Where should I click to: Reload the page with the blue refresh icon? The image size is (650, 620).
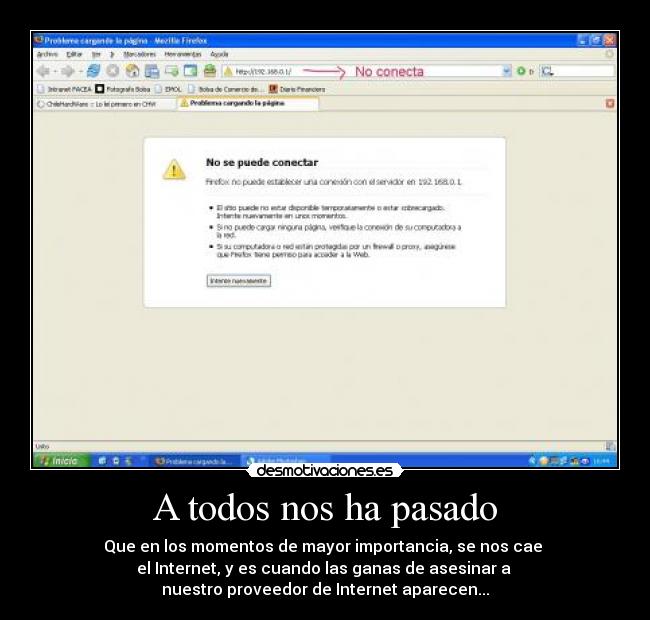(93, 71)
